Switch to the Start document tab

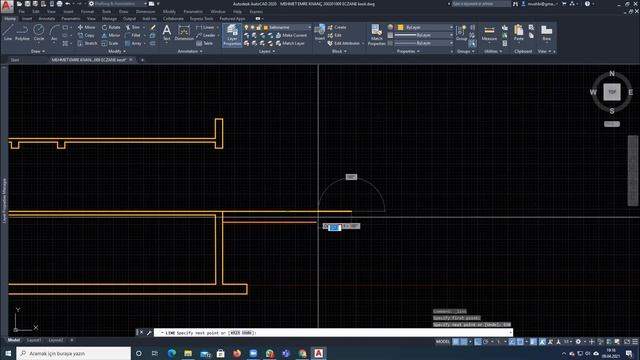(15, 60)
